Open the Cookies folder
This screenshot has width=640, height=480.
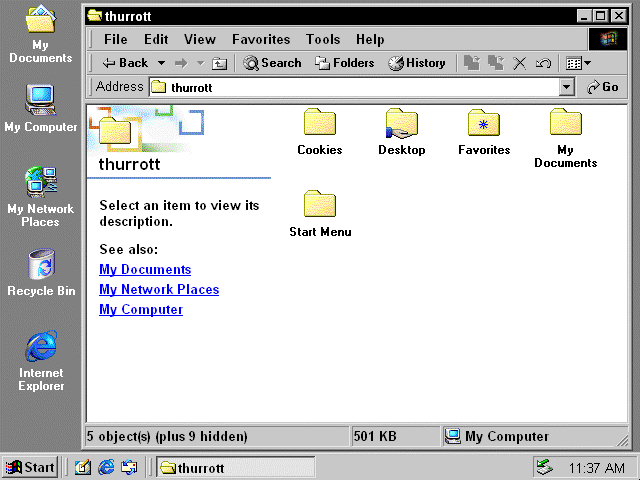coord(319,124)
